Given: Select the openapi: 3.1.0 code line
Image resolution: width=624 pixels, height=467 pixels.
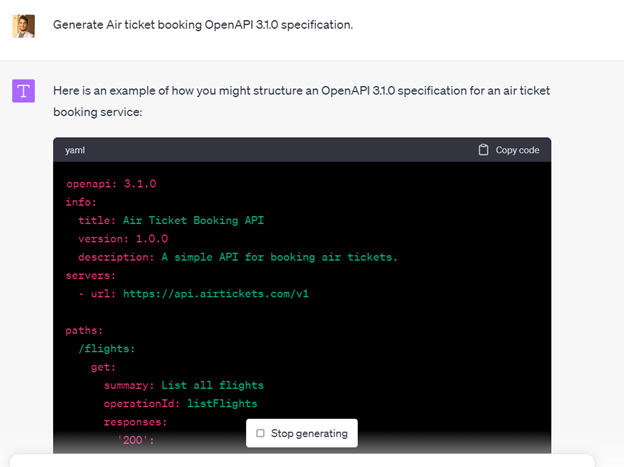Looking at the screenshot, I should point(111,184).
